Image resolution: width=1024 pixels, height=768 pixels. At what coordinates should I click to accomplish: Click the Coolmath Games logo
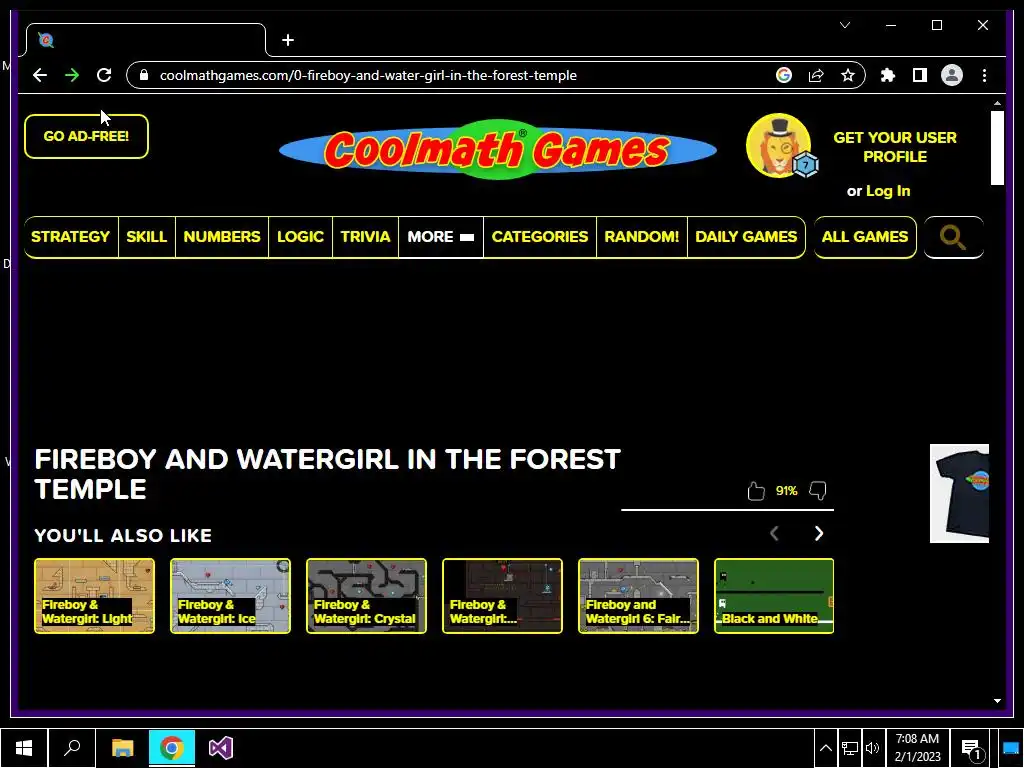pyautogui.click(x=498, y=150)
